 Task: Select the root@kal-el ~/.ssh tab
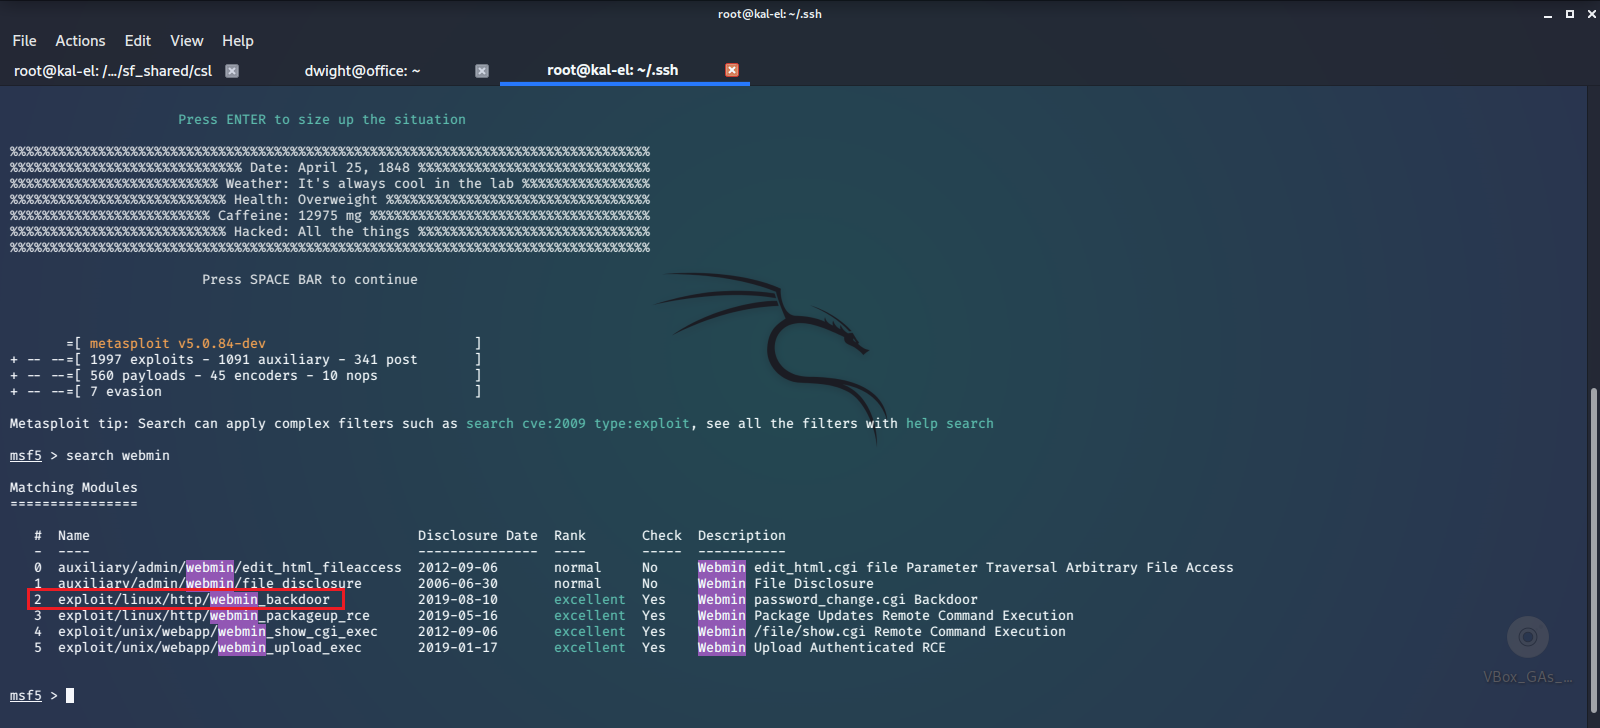tap(612, 70)
